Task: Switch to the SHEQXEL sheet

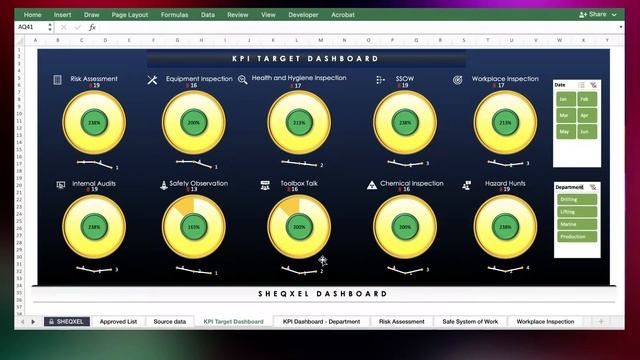Action: 67,322
